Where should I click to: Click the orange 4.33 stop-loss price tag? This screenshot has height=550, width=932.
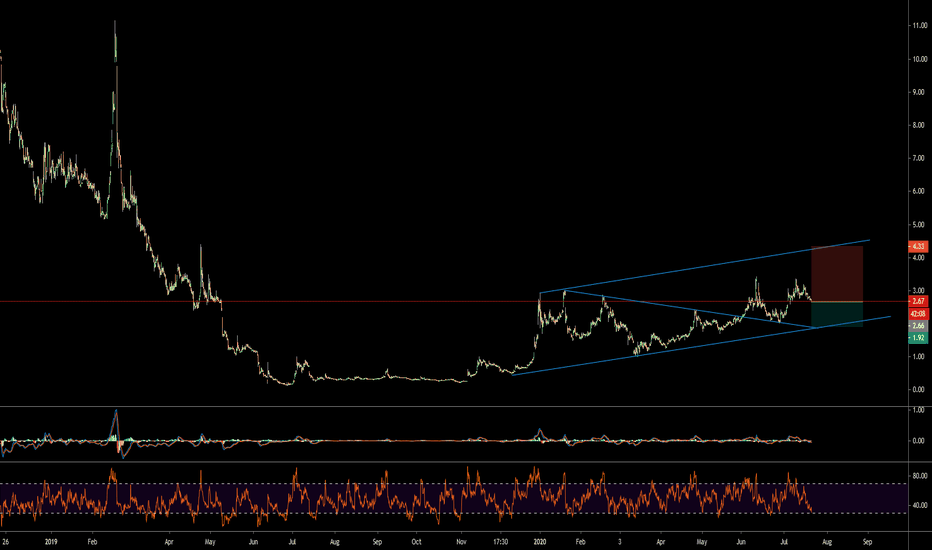tap(918, 246)
